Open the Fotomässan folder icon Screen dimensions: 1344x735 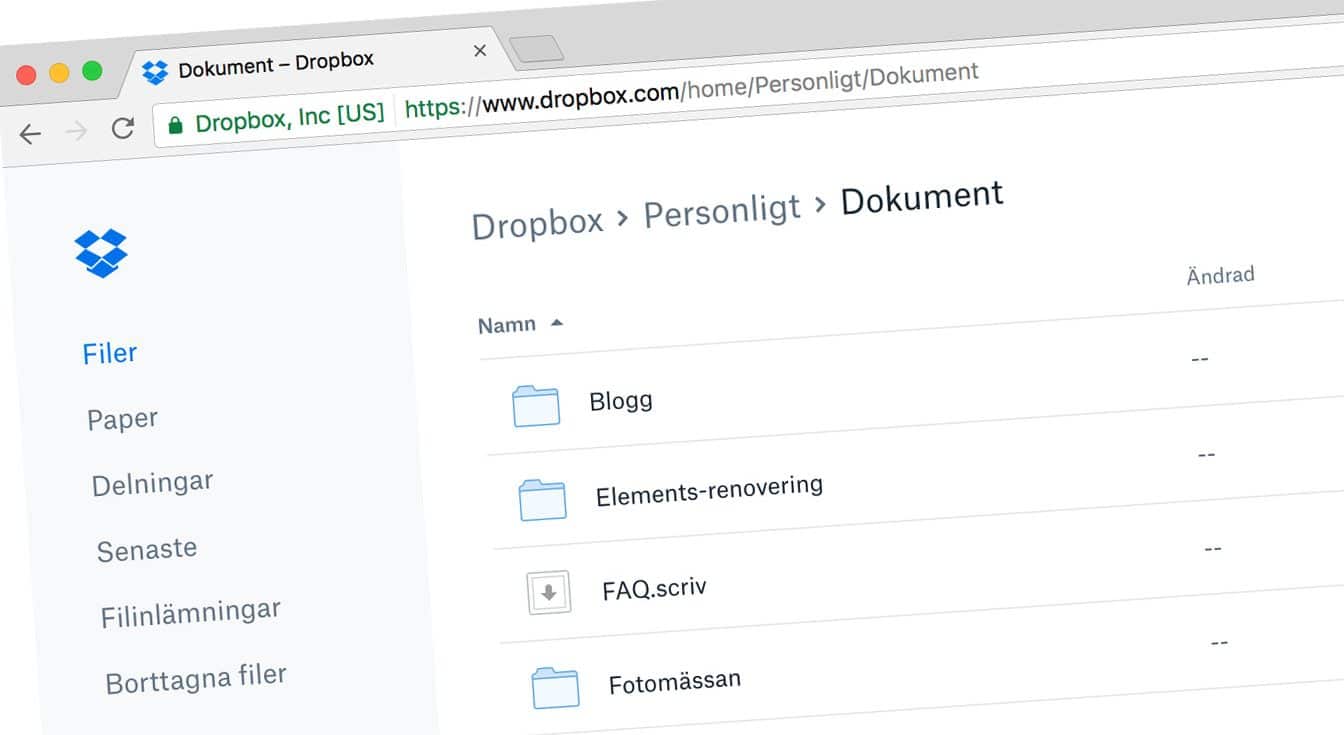coord(555,687)
